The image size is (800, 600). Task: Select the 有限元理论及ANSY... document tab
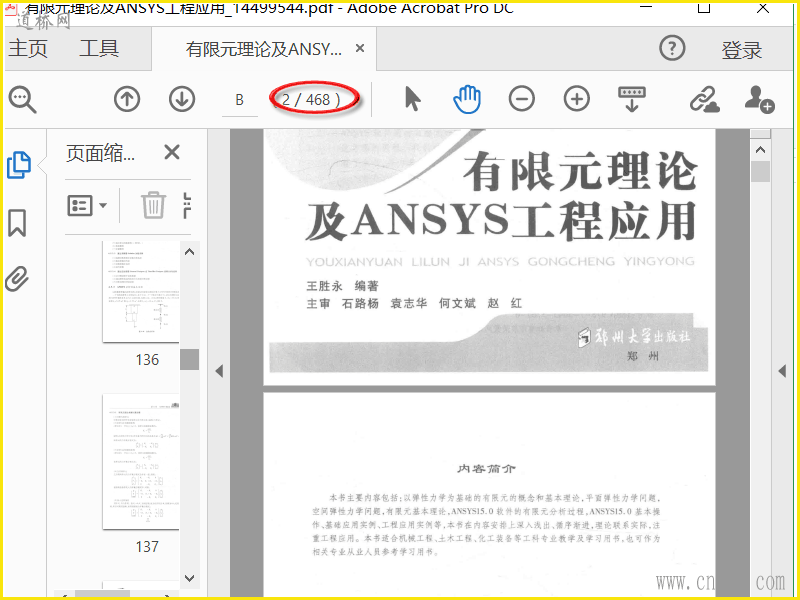pos(263,49)
